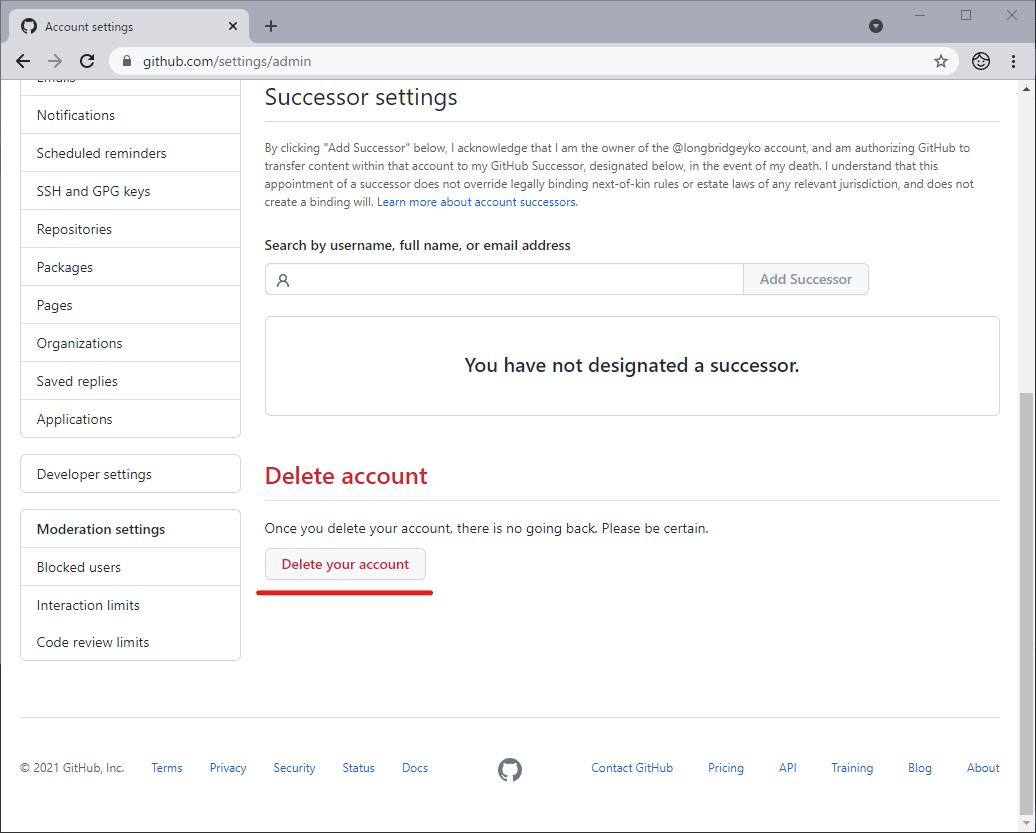
Task: Go to Pages settings
Action: coord(130,305)
